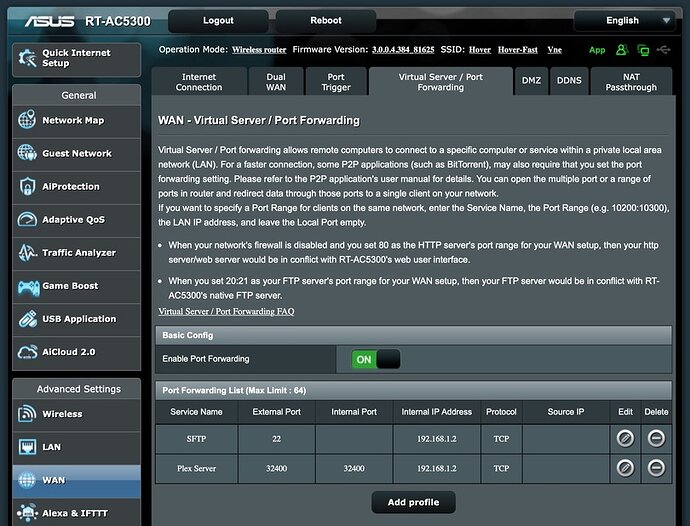Open the Network Map globe icon

point(27,120)
